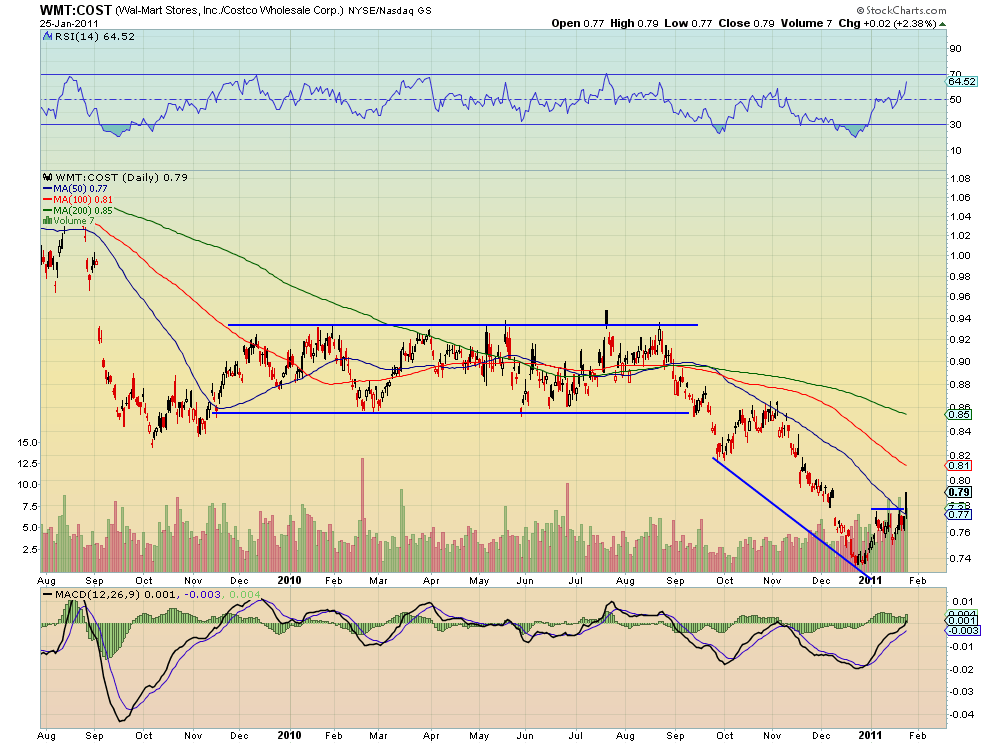
Task: Click the 64.52 RSI value tag
Action: 962,81
